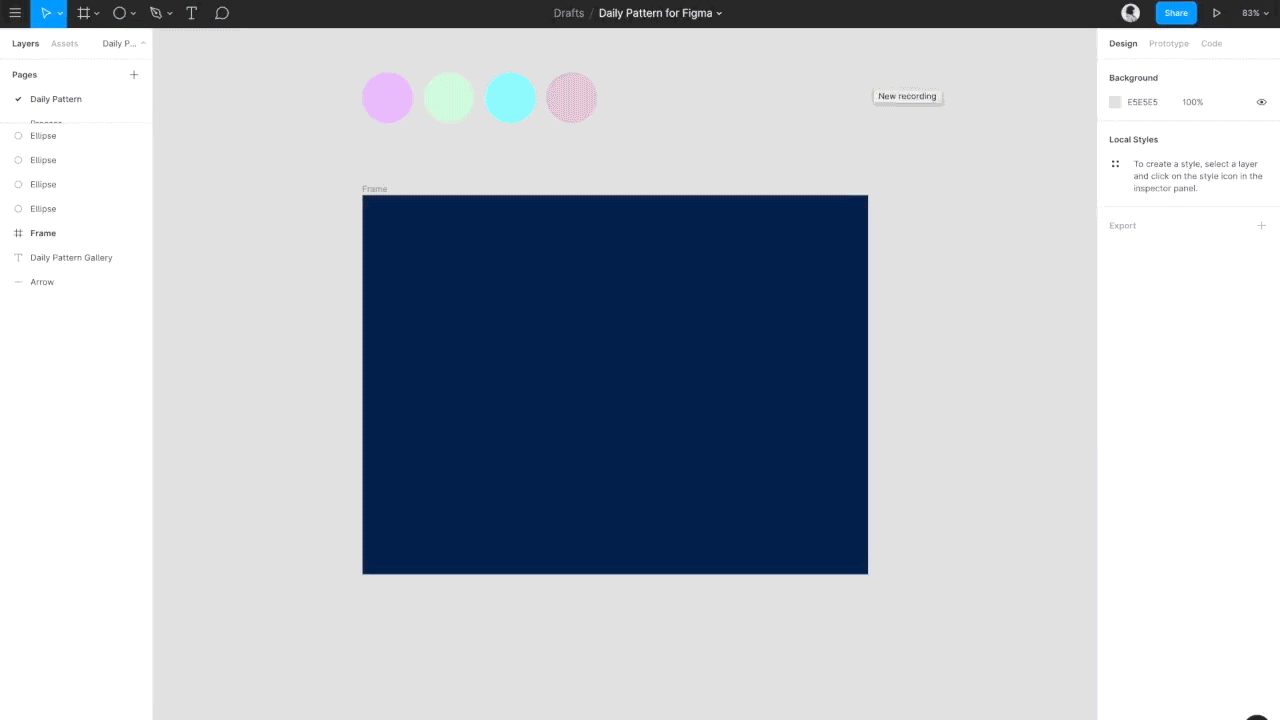The image size is (1280, 720).
Task: Click the Share button
Action: click(1176, 13)
